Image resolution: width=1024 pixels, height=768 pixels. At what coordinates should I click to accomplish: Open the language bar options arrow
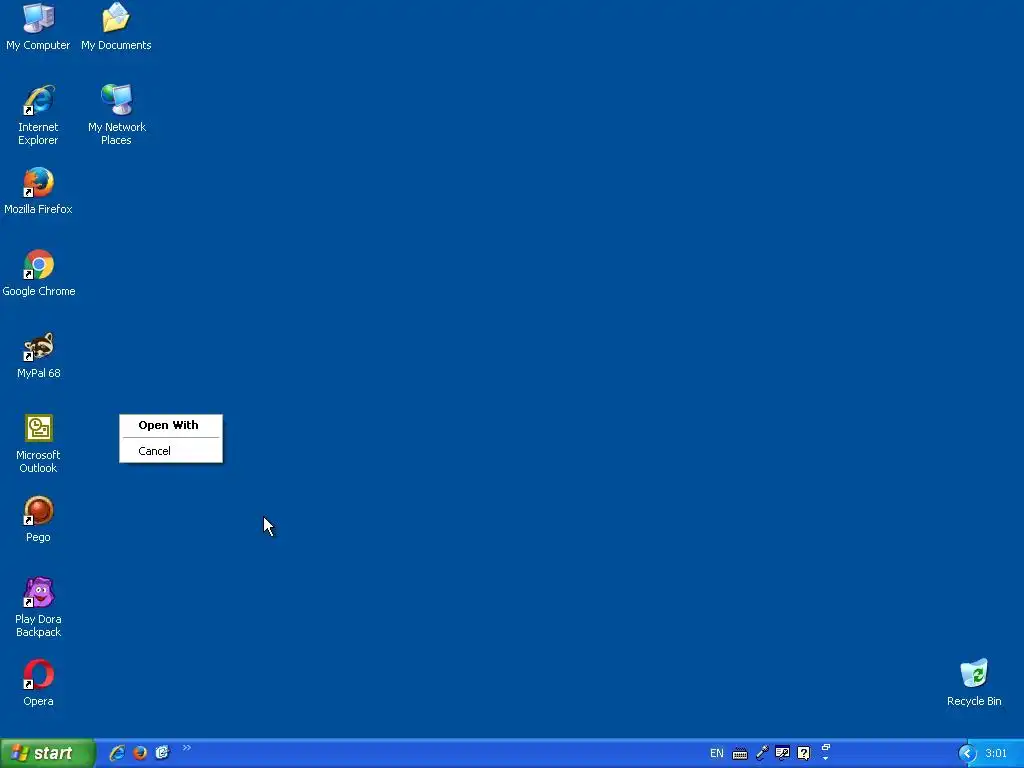pyautogui.click(x=826, y=758)
